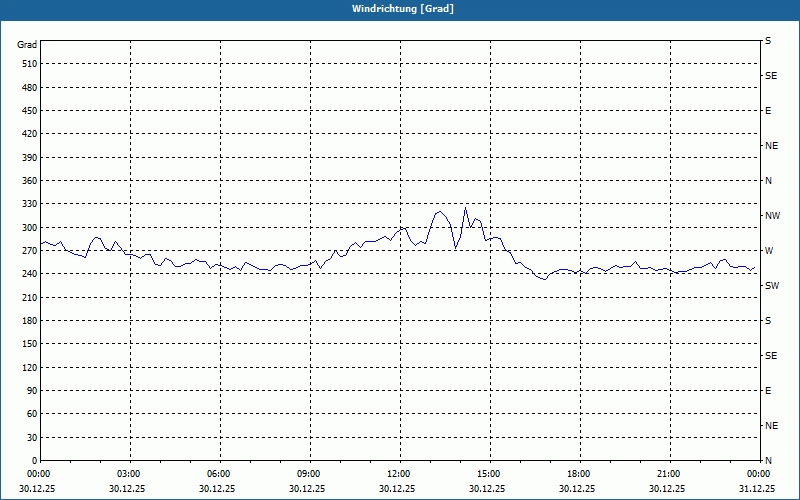Click the S compass label level with 180

pos(768,320)
